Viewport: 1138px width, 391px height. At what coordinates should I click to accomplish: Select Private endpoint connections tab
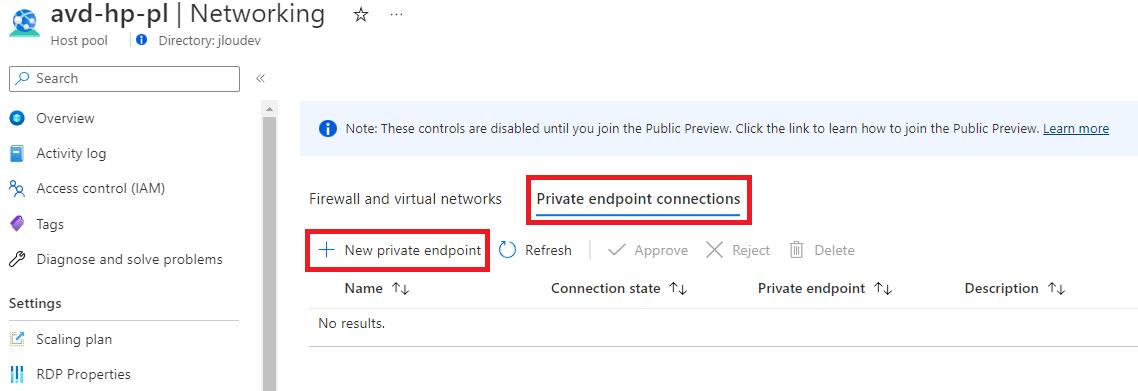[x=639, y=199]
